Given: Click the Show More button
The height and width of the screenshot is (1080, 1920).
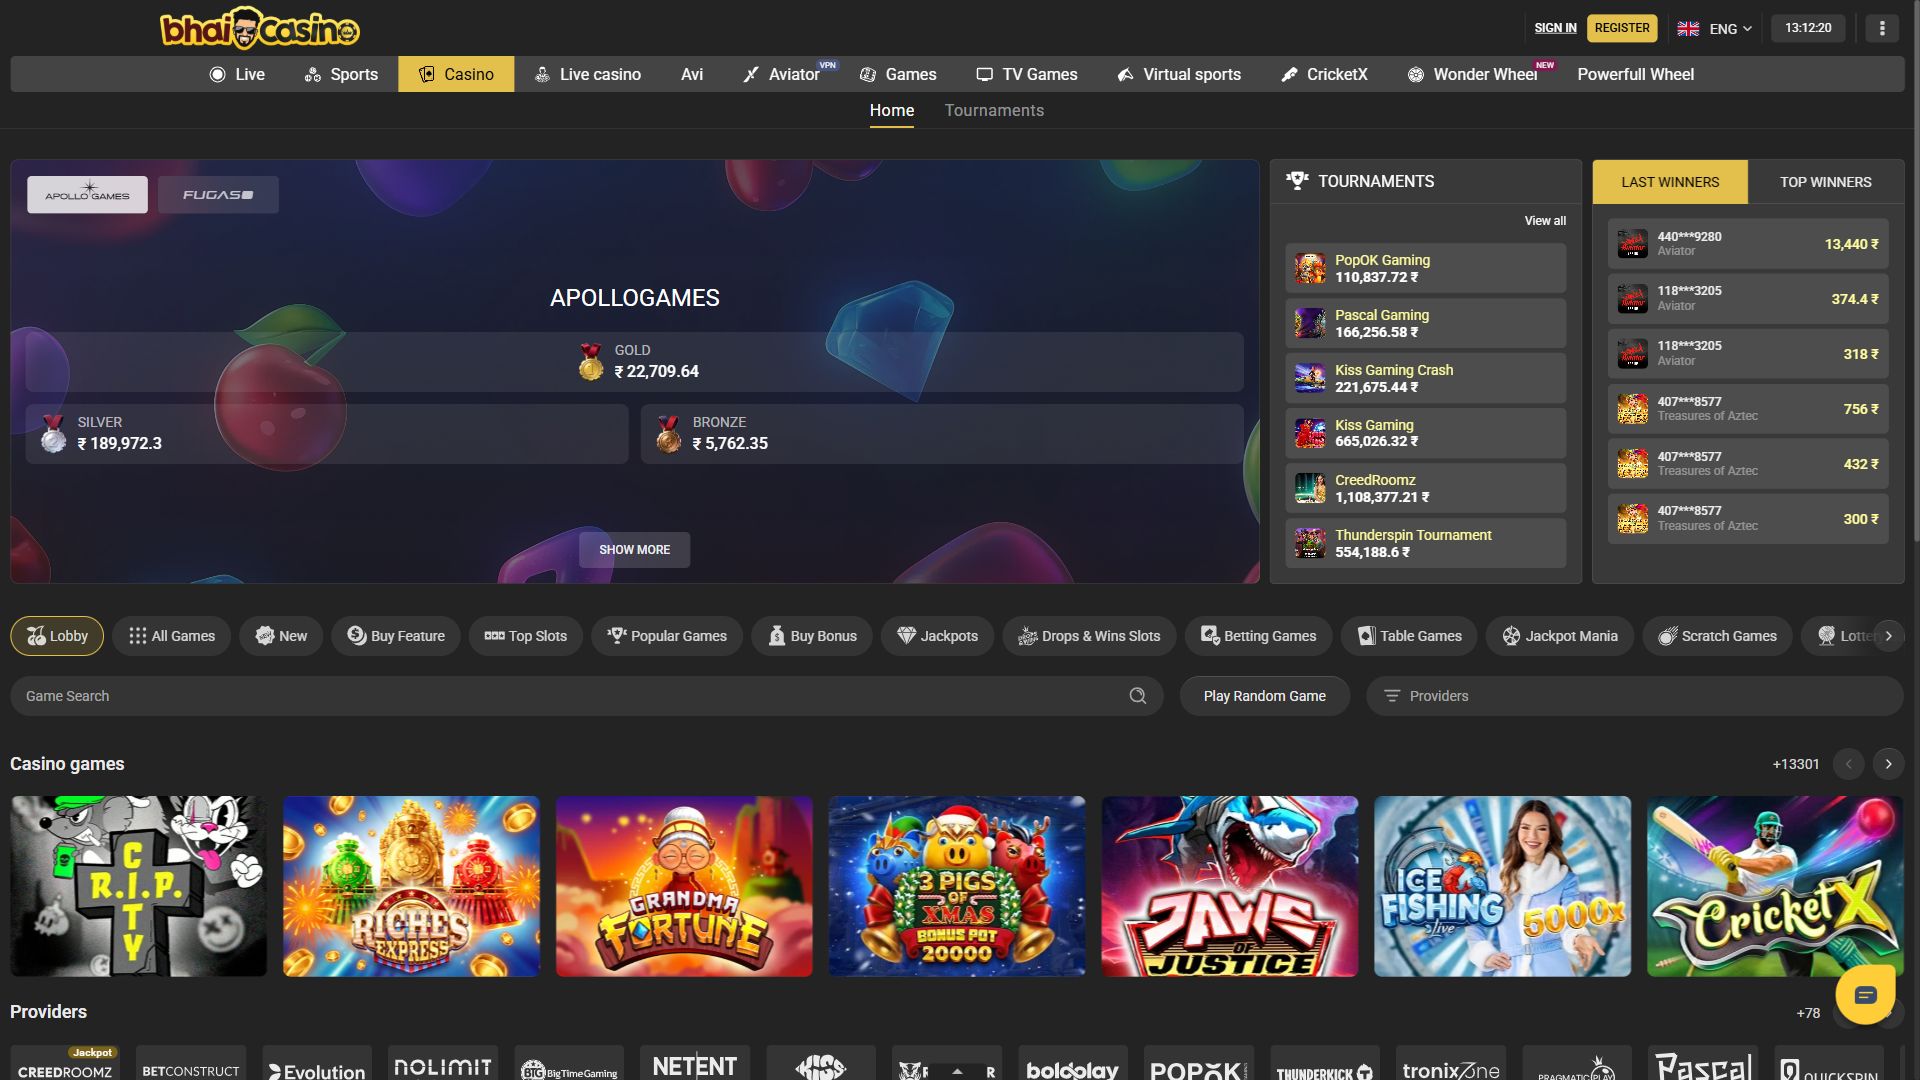Looking at the screenshot, I should [x=634, y=550].
